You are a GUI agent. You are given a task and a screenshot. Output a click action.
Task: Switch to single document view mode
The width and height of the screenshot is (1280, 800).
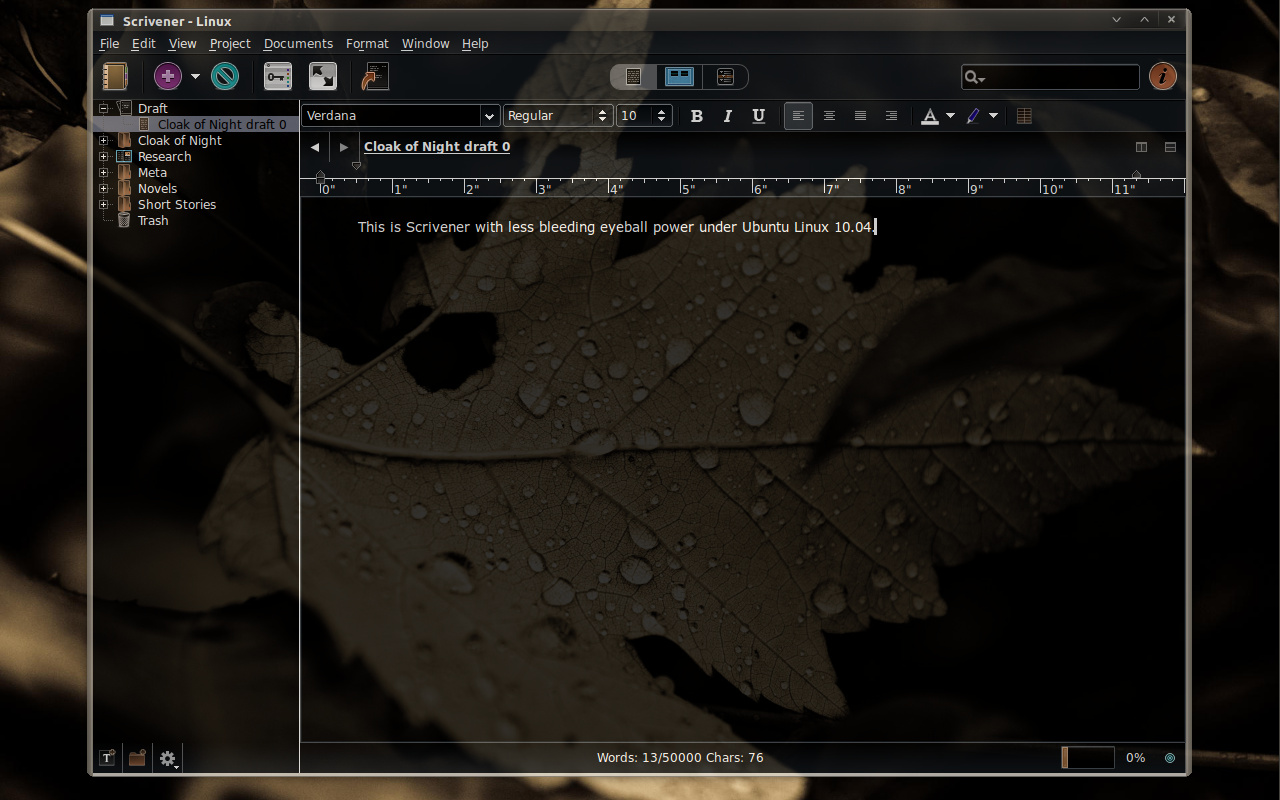point(633,76)
